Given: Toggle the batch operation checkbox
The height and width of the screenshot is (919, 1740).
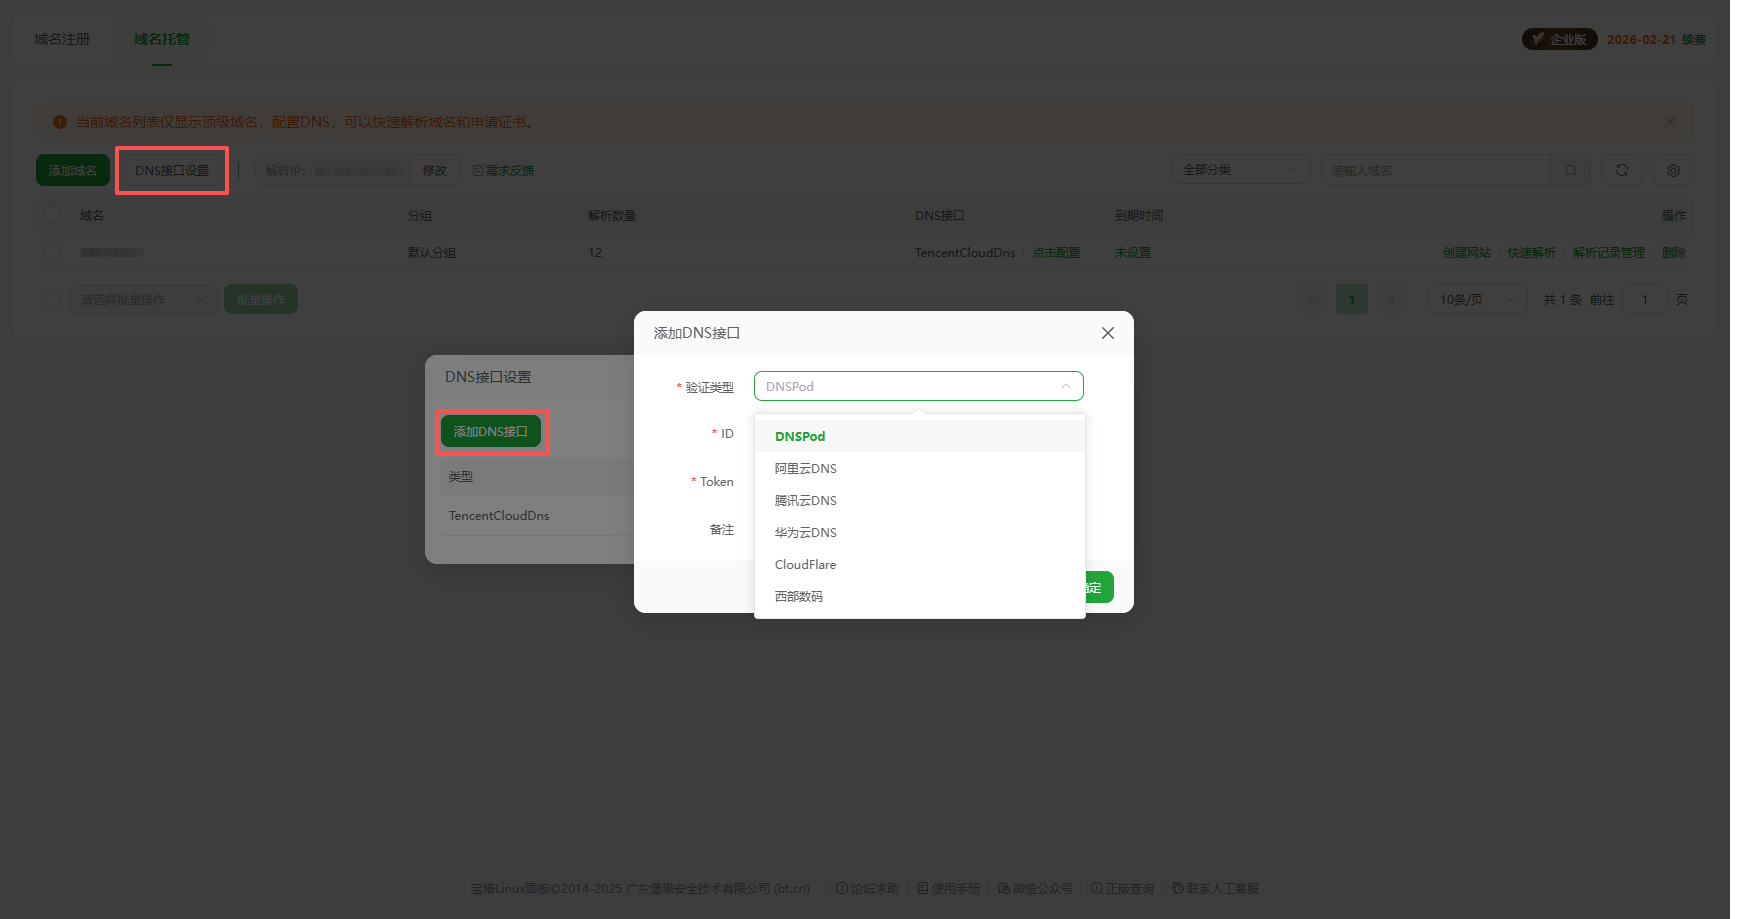Looking at the screenshot, I should pos(52,299).
